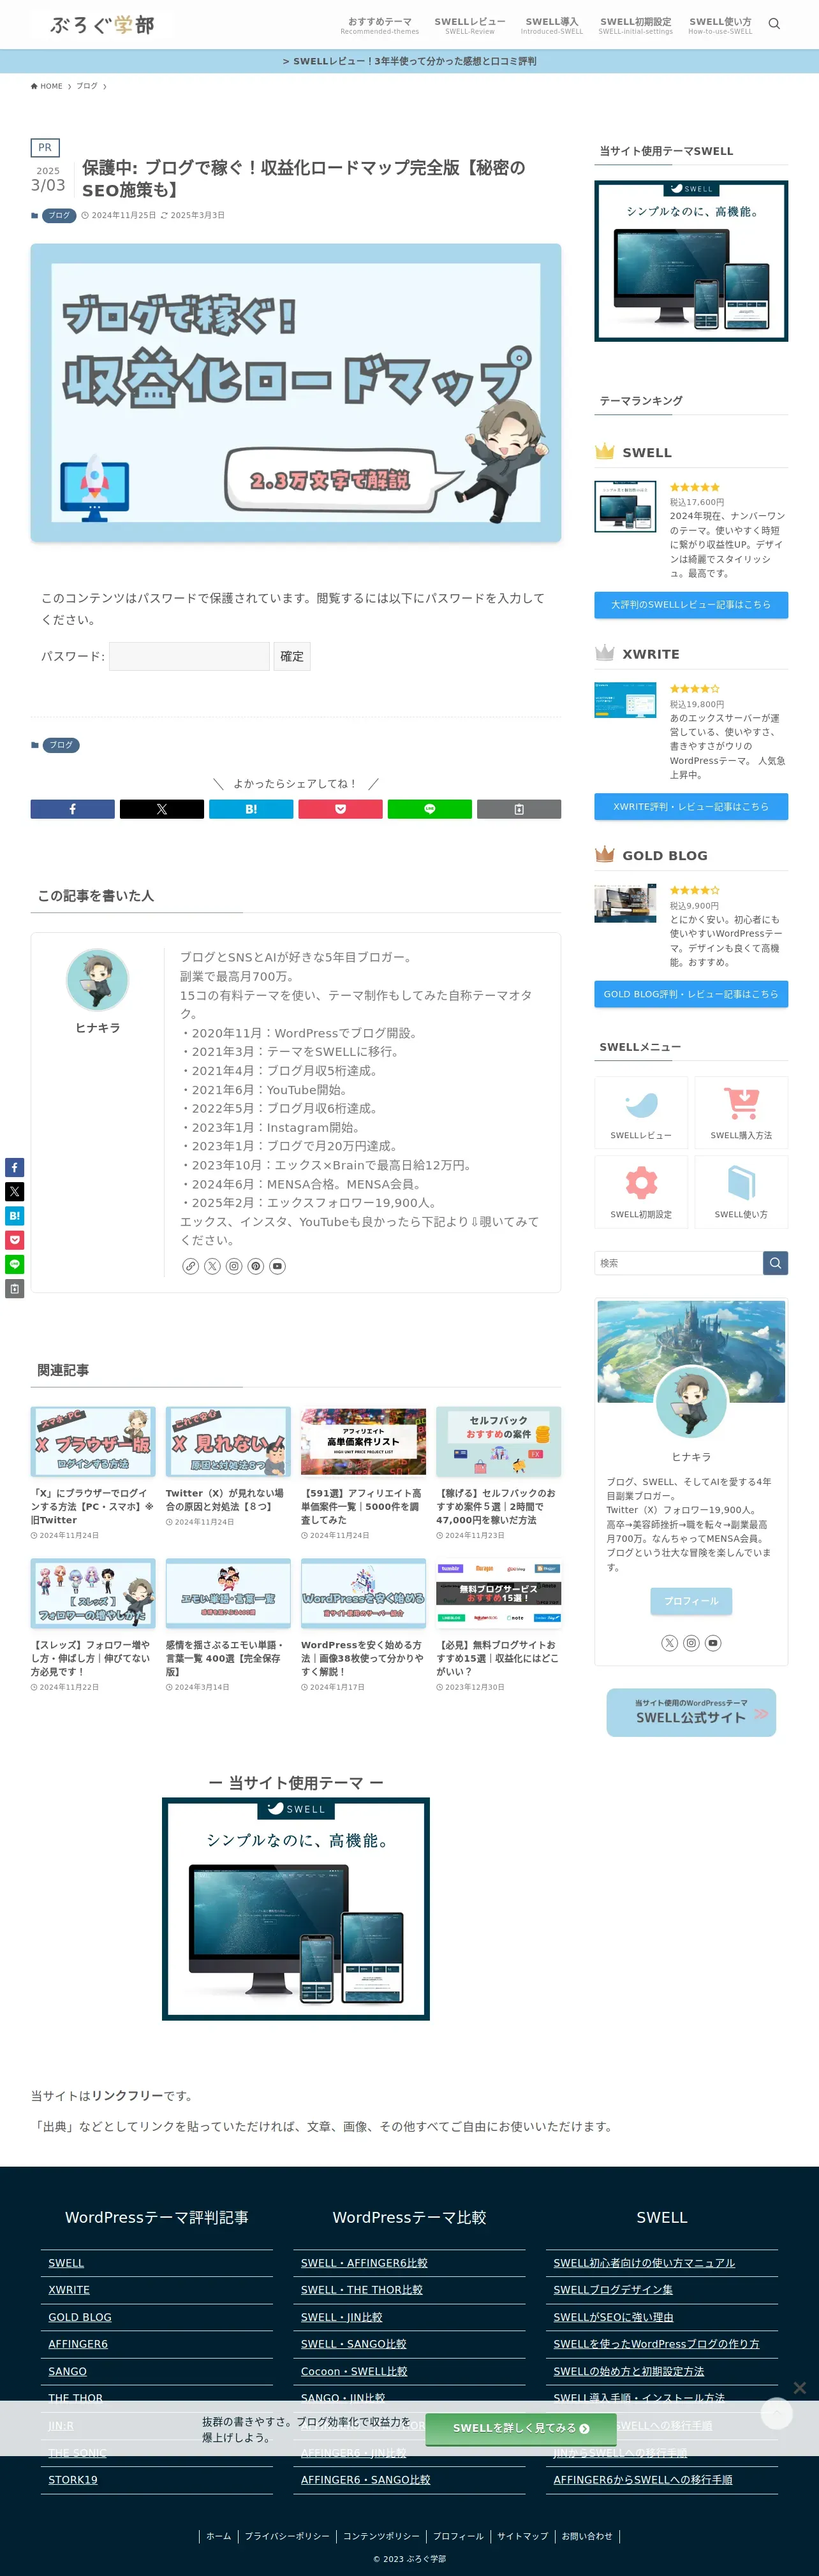
Task: Click HOME breadcrumb link
Action: (46, 86)
